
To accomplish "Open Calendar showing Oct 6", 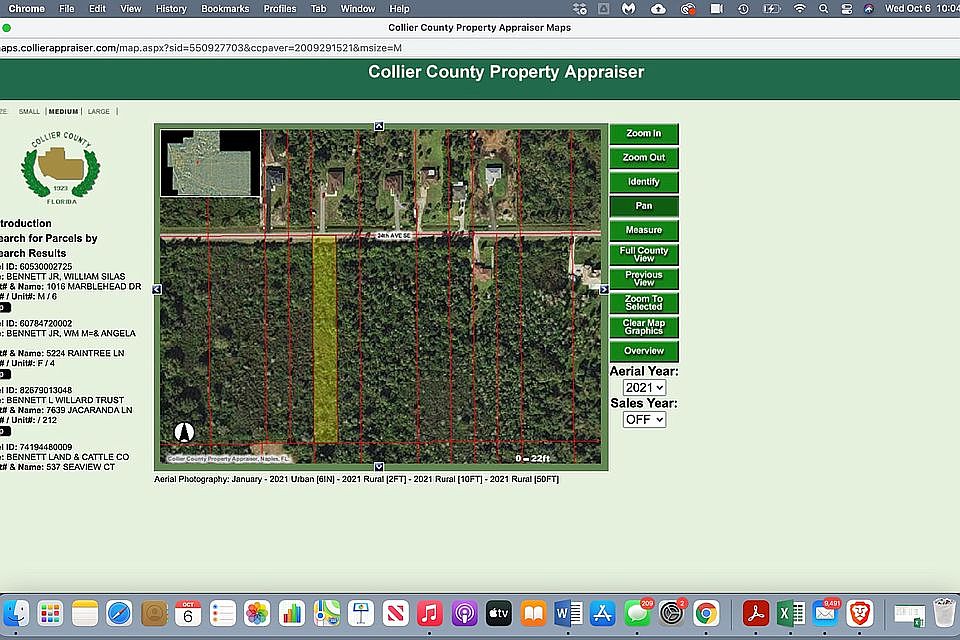I will click(188, 613).
